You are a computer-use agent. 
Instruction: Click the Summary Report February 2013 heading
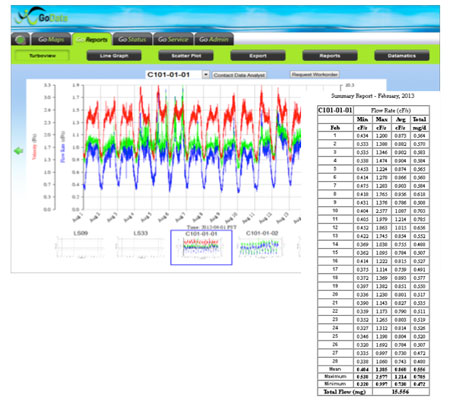pyautogui.click(x=373, y=96)
